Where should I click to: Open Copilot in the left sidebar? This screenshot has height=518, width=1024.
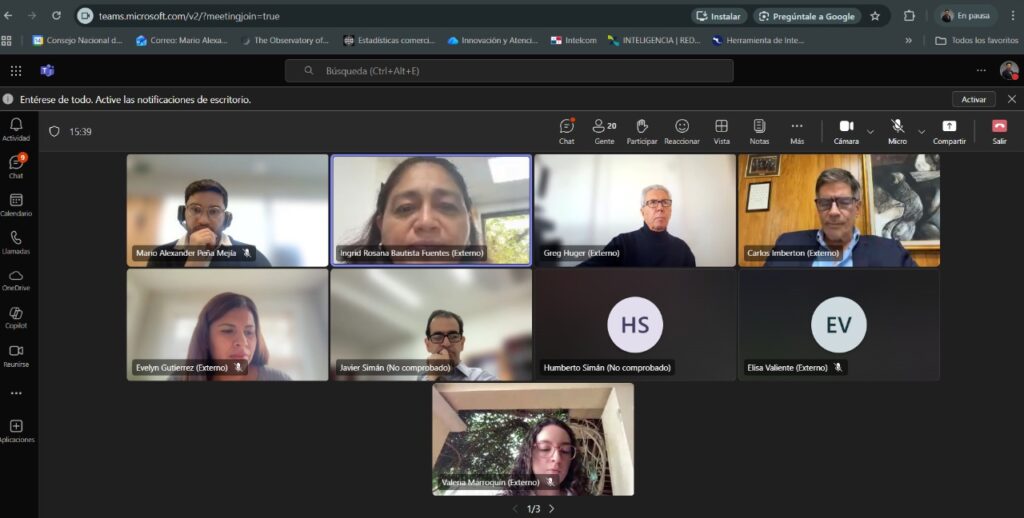click(x=16, y=317)
